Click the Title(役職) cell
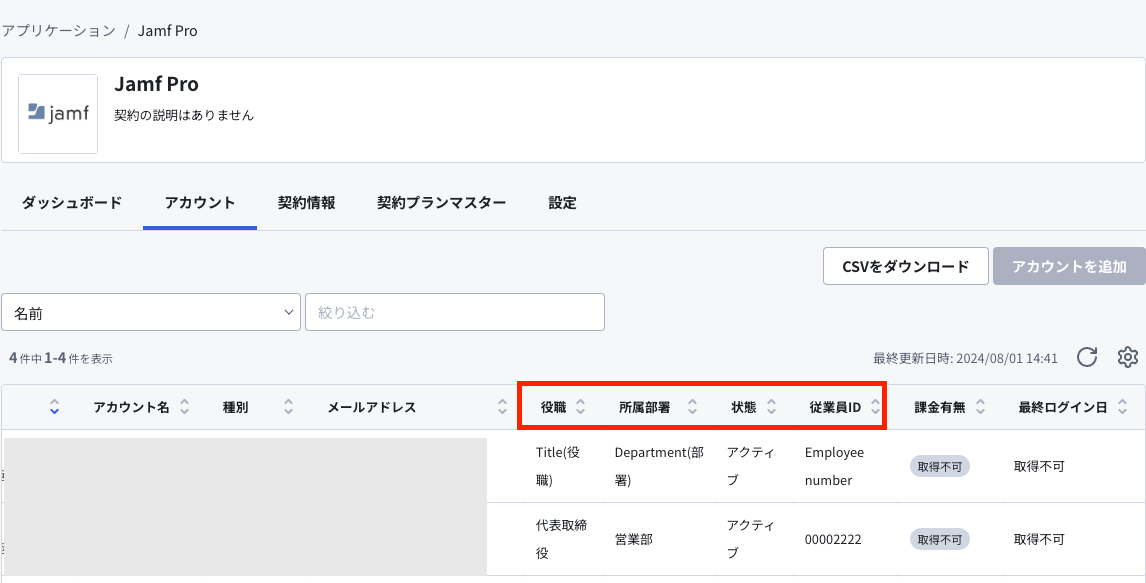 tap(558, 466)
